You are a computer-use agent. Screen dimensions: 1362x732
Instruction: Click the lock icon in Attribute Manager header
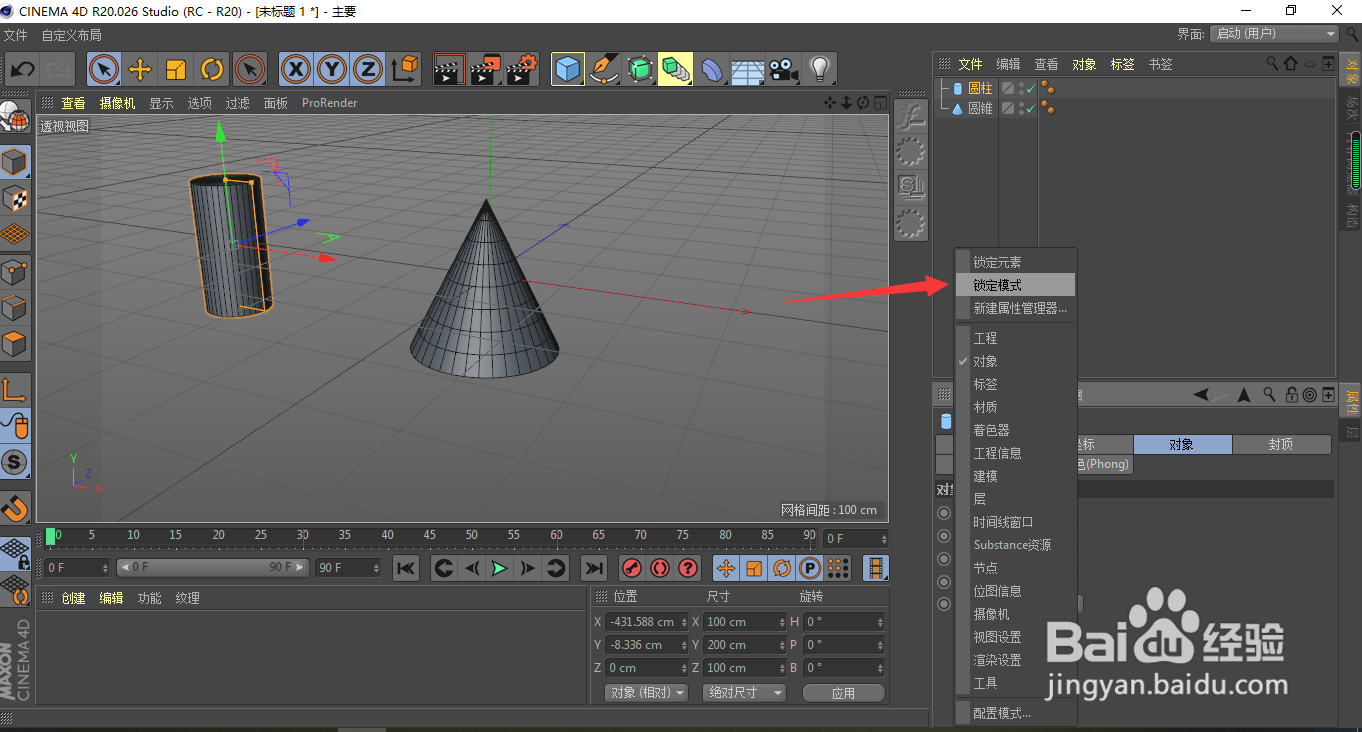point(1291,394)
